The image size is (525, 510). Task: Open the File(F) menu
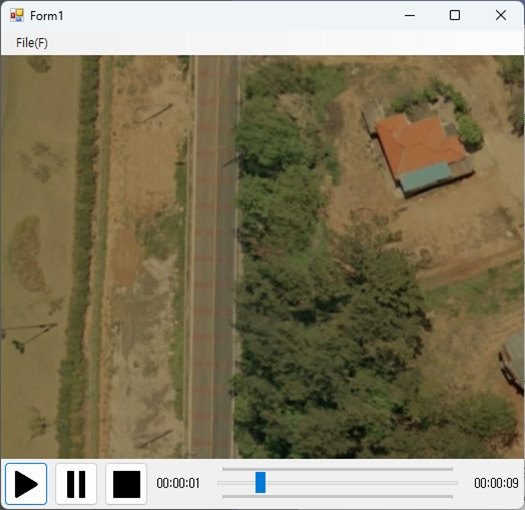[x=32, y=43]
